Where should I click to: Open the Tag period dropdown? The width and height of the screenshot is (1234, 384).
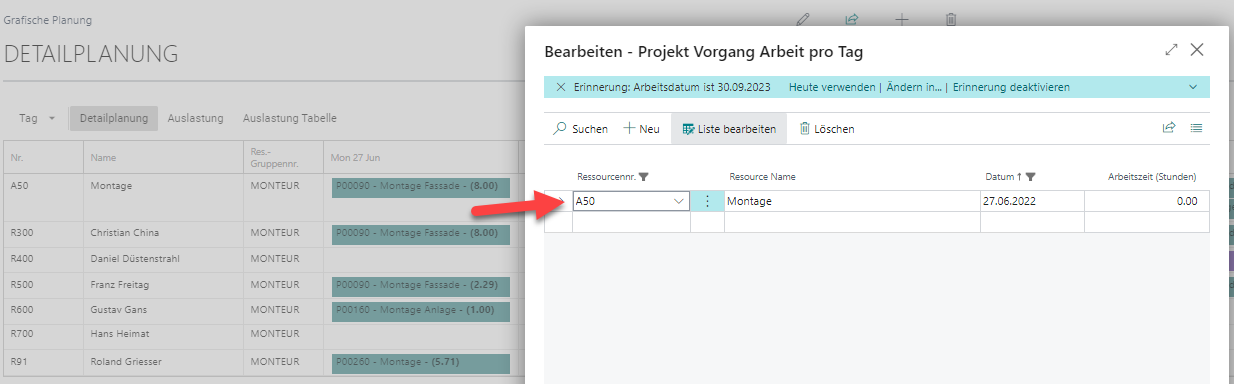[37, 118]
